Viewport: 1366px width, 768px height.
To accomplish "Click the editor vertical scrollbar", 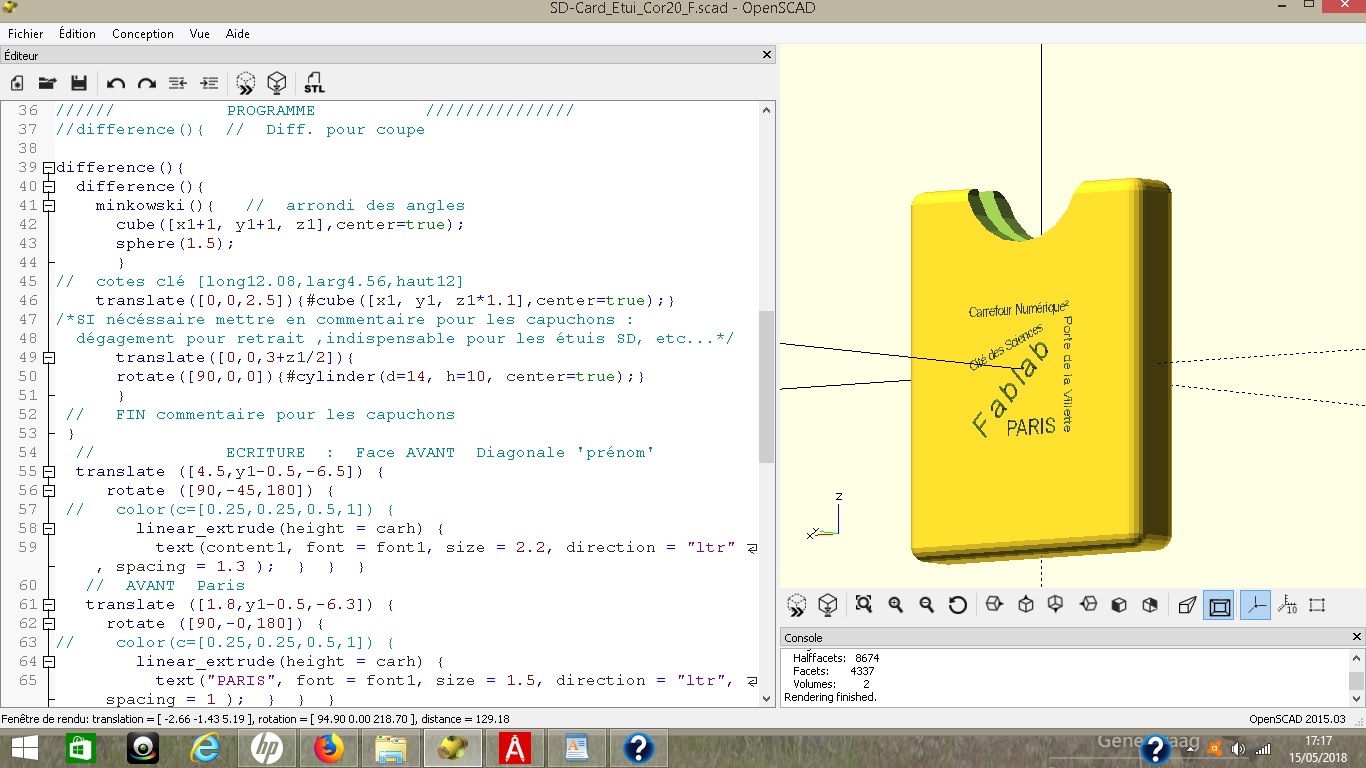I will tap(767, 386).
